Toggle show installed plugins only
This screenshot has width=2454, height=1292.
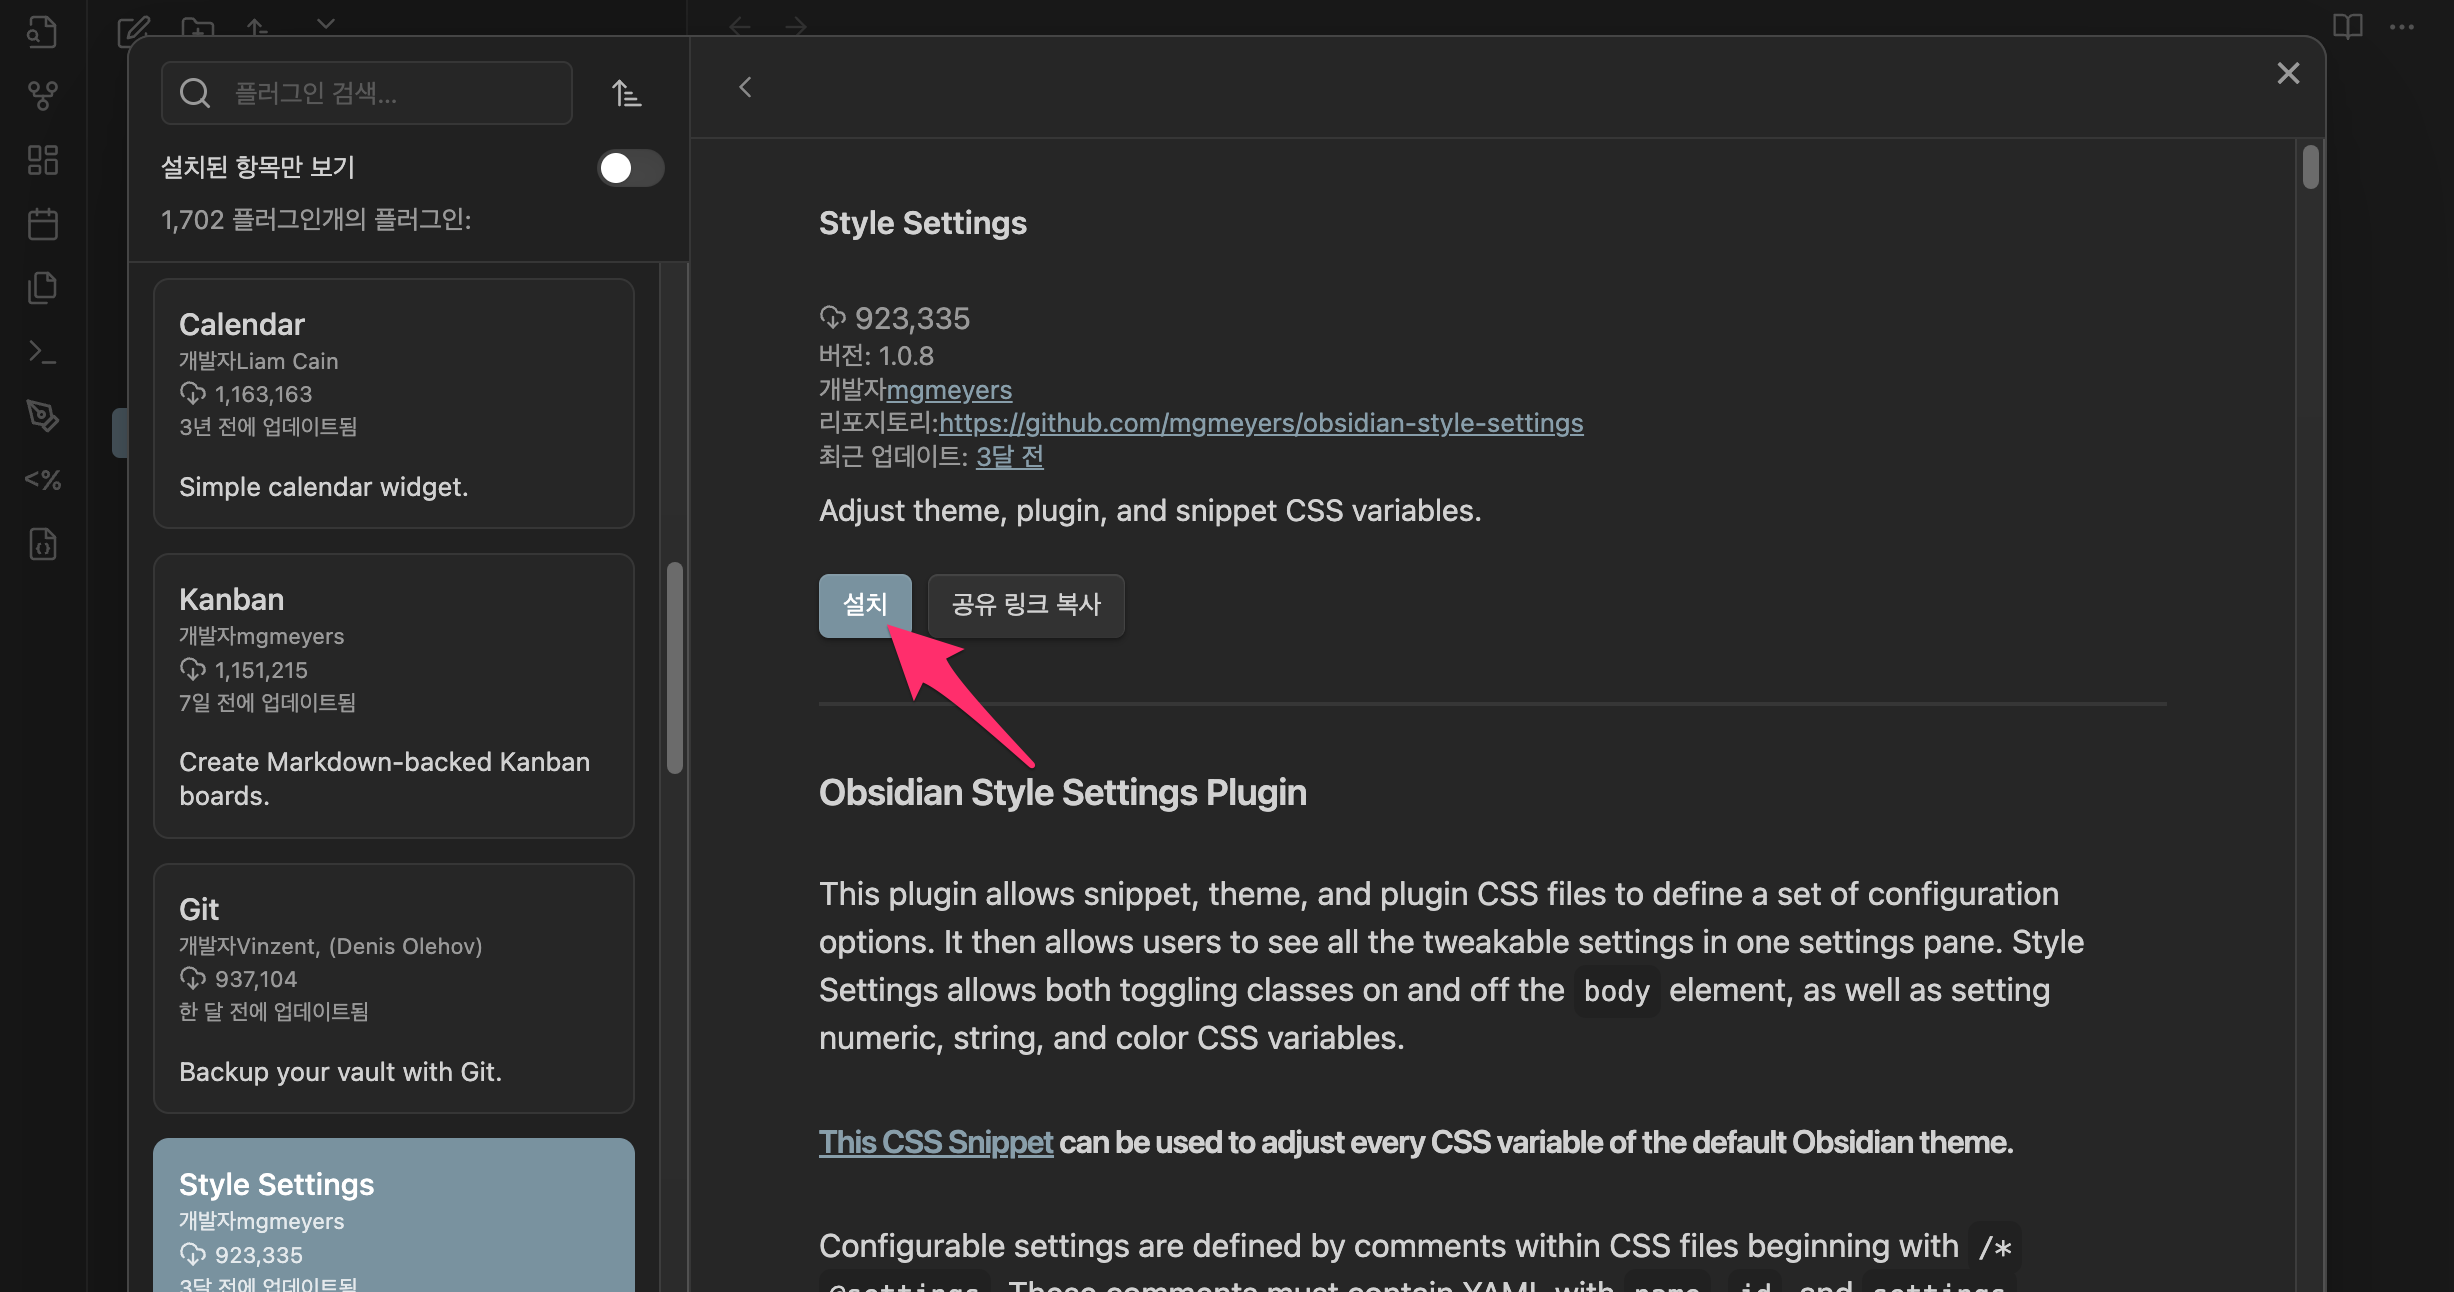click(x=630, y=168)
